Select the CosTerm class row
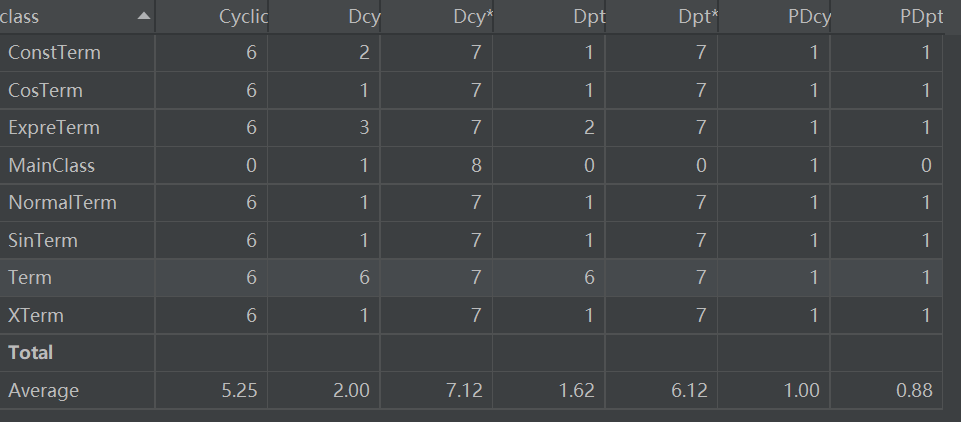This screenshot has width=961, height=422. pyautogui.click(x=45, y=91)
